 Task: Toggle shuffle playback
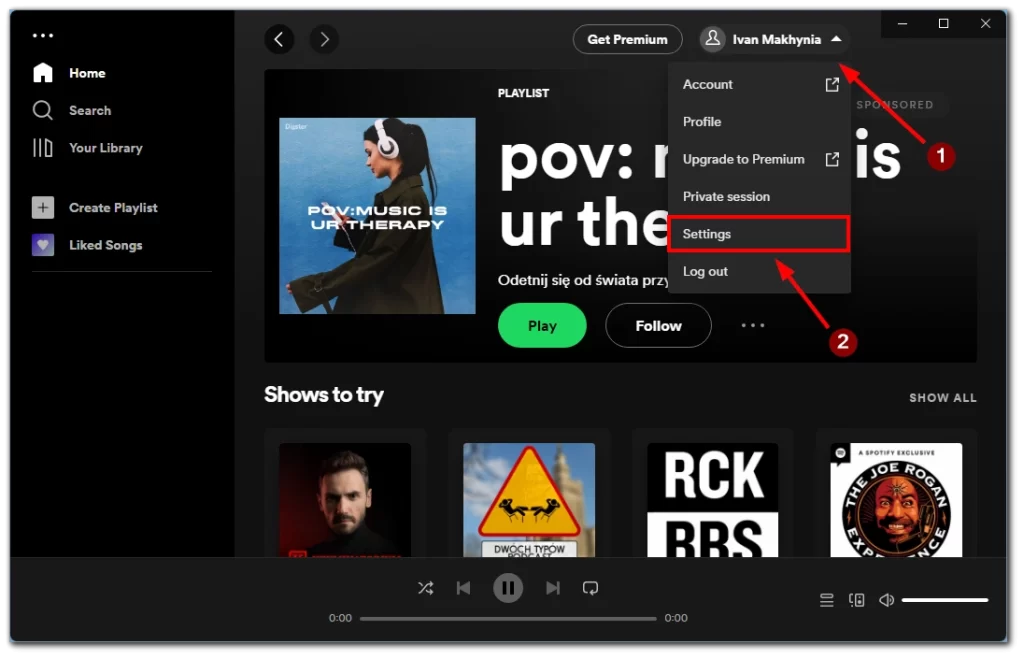(x=426, y=588)
